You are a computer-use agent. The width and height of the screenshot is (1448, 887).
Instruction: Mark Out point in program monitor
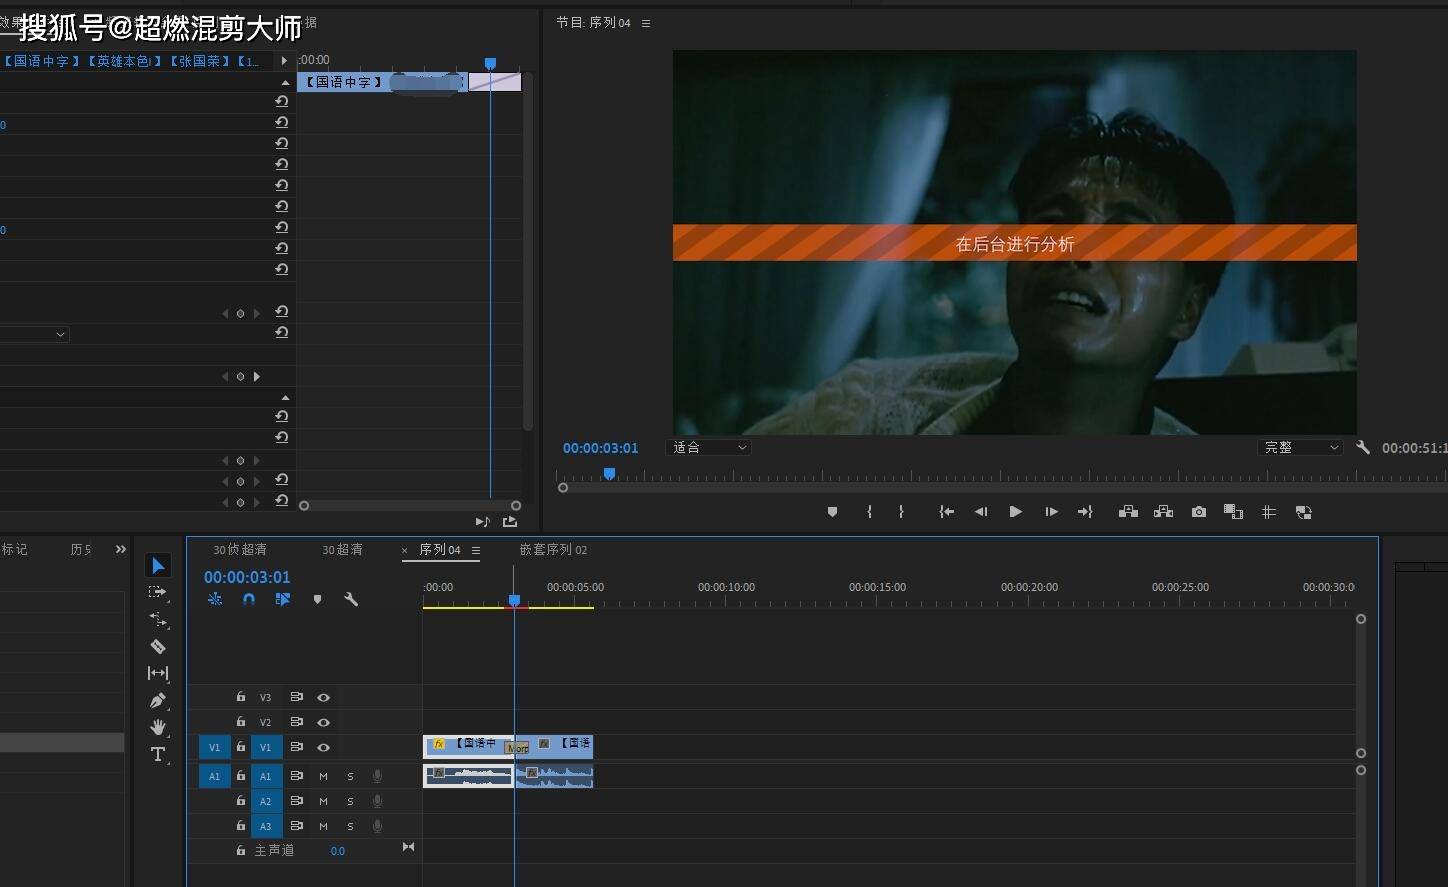pos(901,512)
